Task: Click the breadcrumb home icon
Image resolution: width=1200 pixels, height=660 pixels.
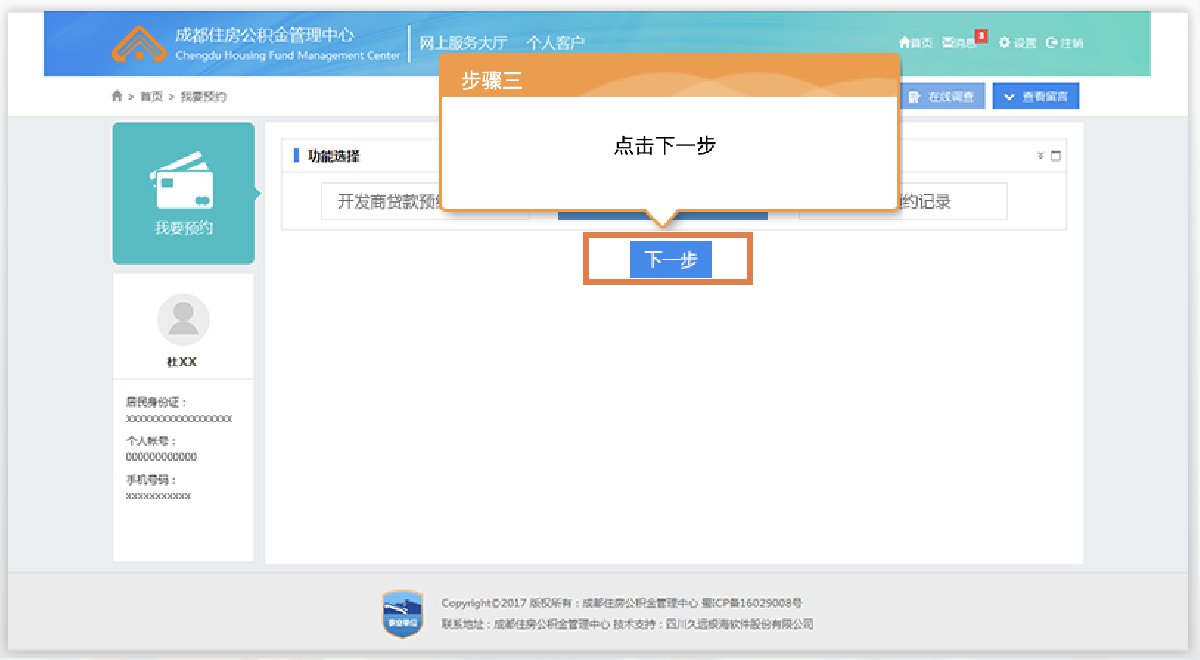Action: click(117, 96)
